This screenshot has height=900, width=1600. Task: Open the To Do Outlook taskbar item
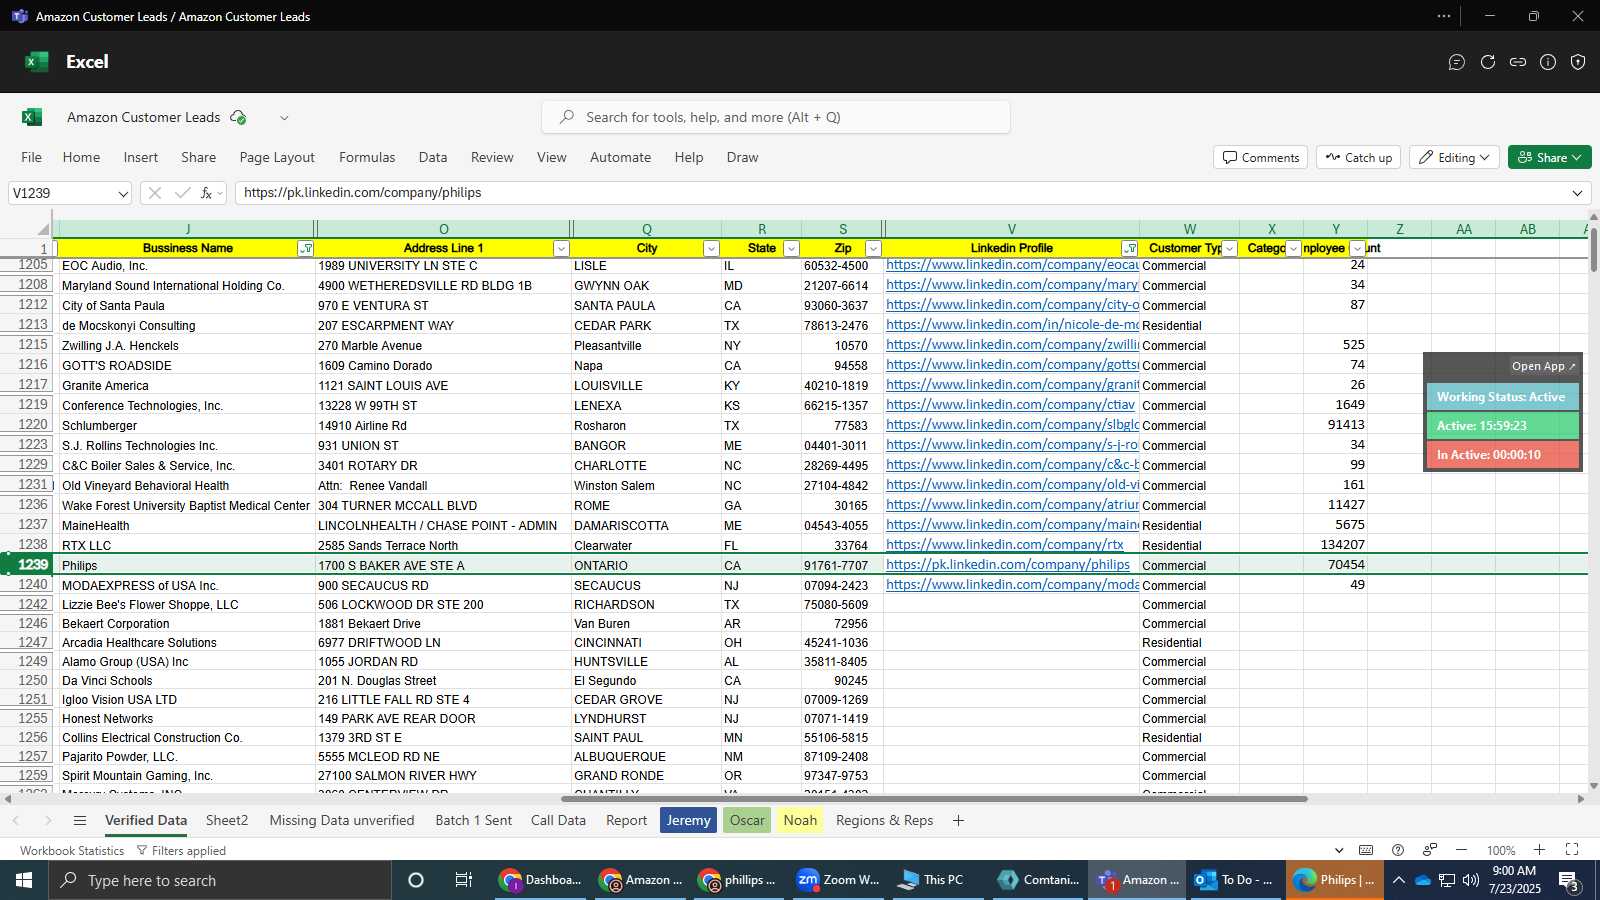click(x=1235, y=880)
